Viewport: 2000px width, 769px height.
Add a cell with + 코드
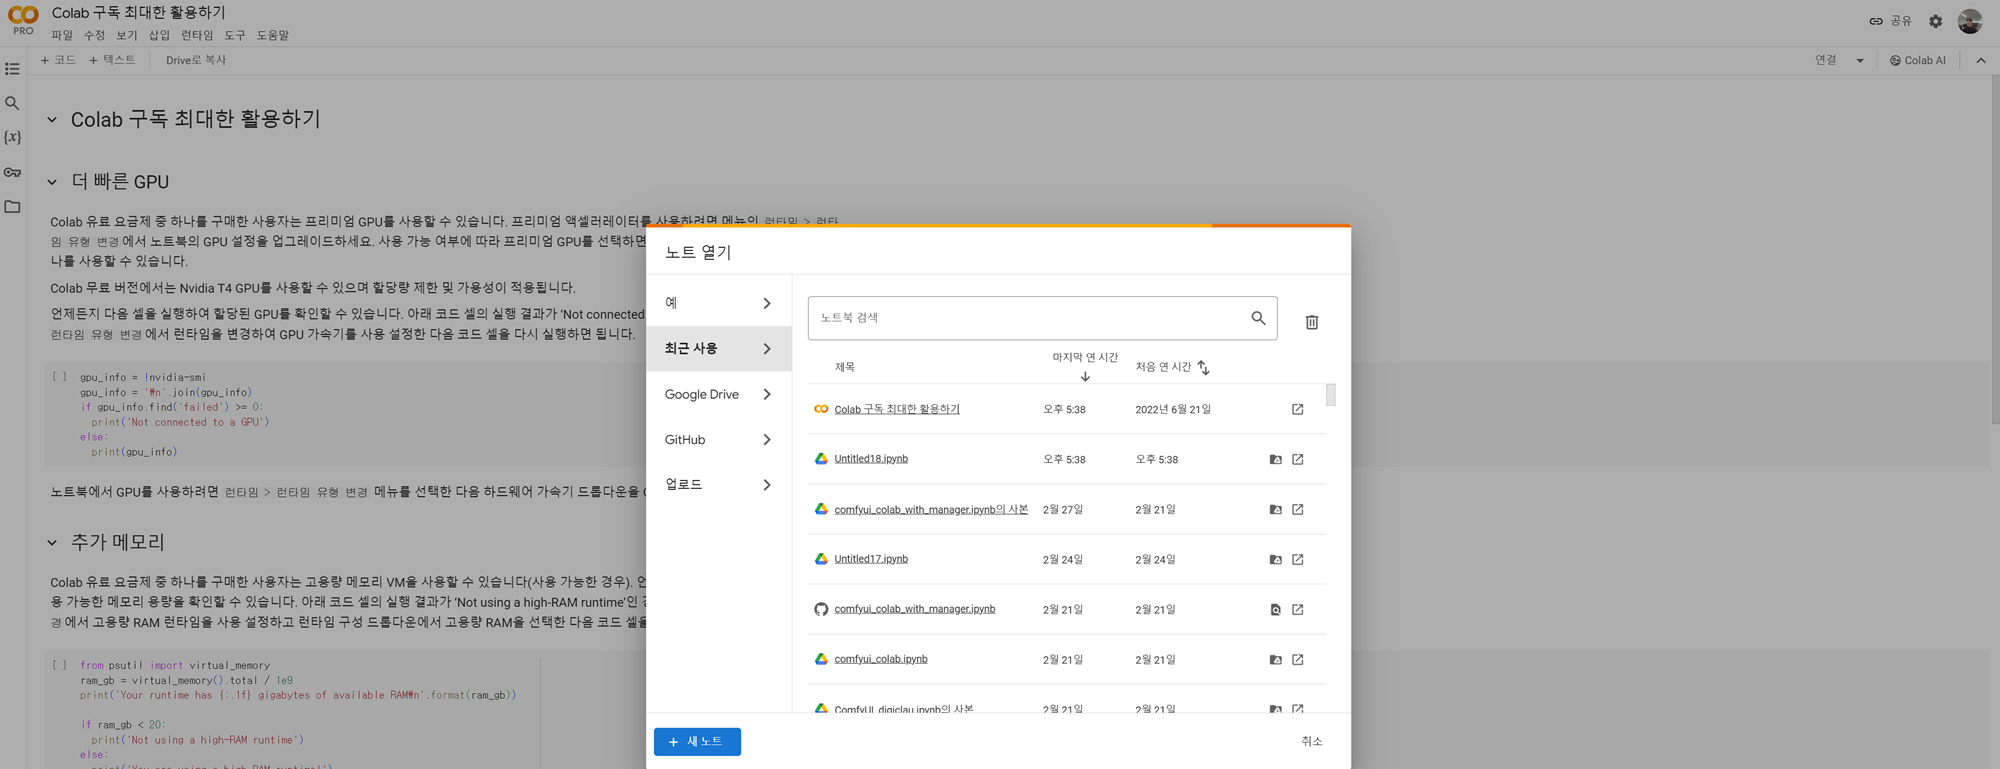click(58, 60)
